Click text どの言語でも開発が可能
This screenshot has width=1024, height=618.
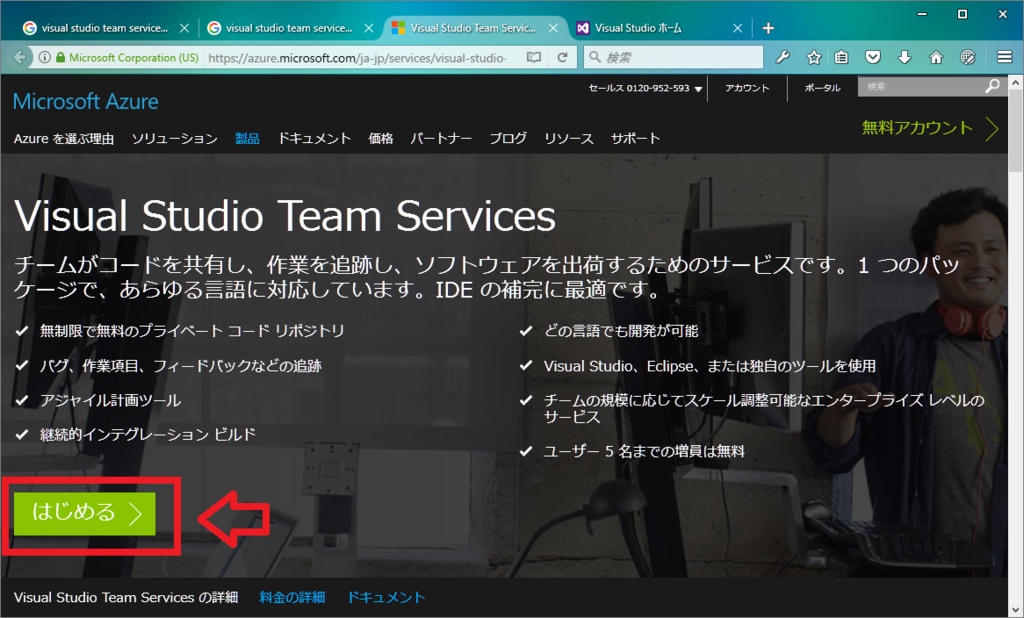click(x=621, y=331)
